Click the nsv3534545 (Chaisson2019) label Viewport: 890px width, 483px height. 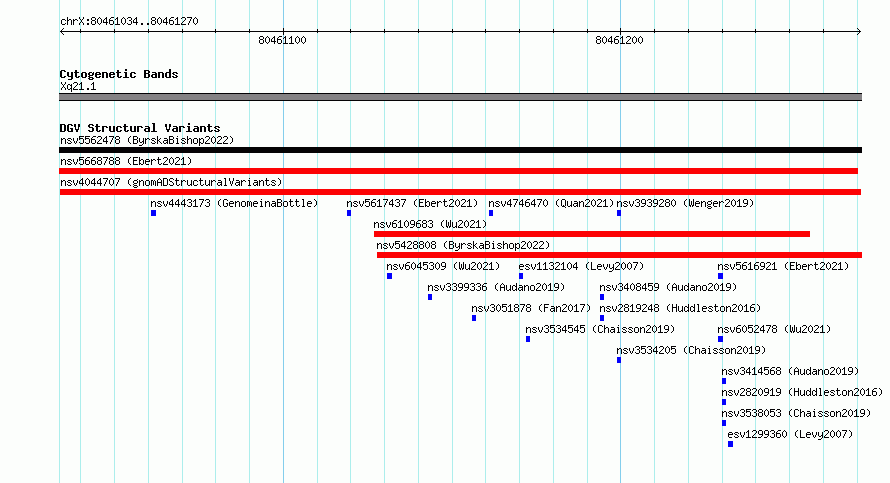click(600, 329)
